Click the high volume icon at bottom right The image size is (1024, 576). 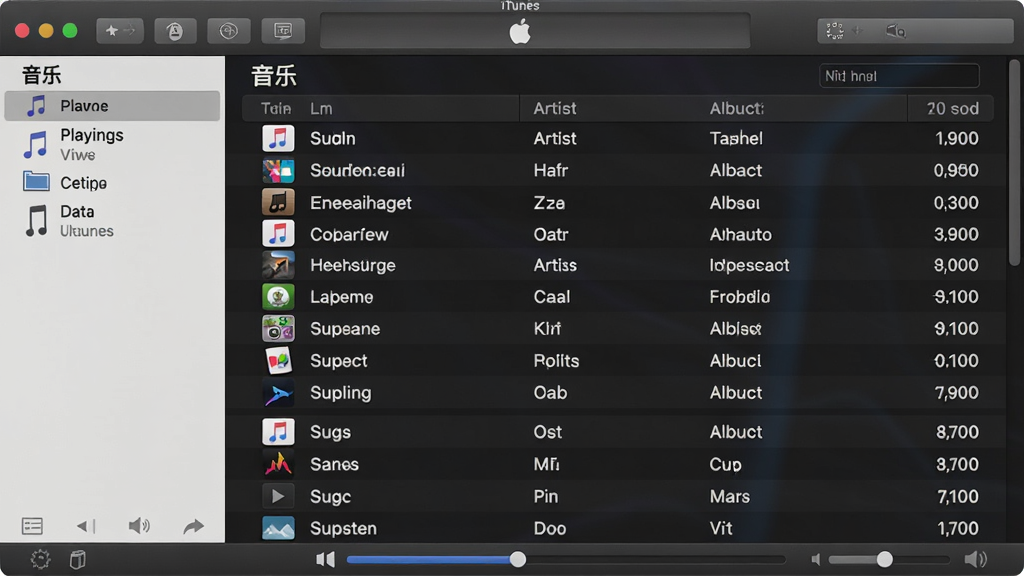tap(976, 559)
